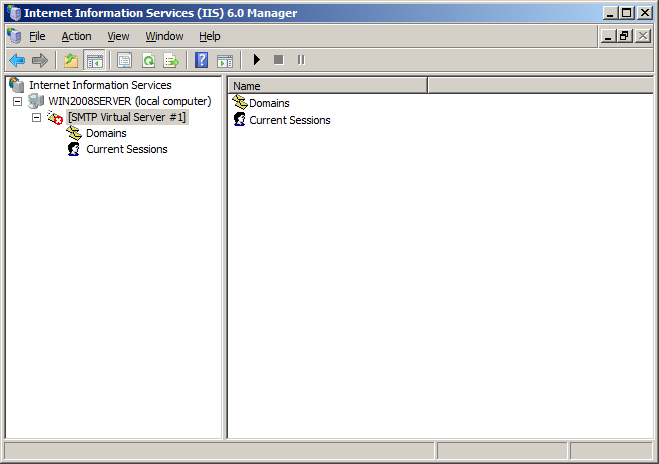Click the Internet Information Services root icon
Image resolution: width=659 pixels, height=464 pixels.
click(x=17, y=85)
